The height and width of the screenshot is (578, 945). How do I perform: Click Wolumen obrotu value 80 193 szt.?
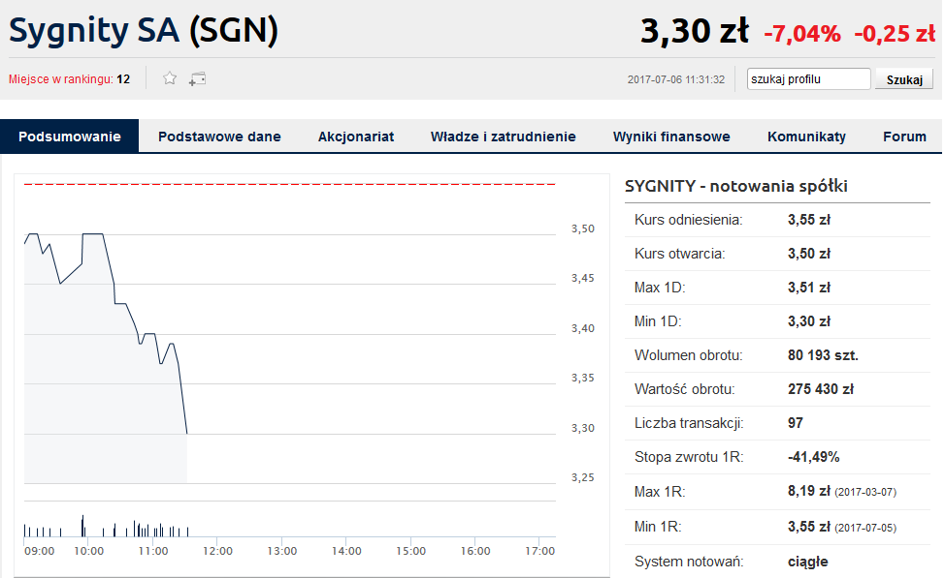tap(823, 356)
